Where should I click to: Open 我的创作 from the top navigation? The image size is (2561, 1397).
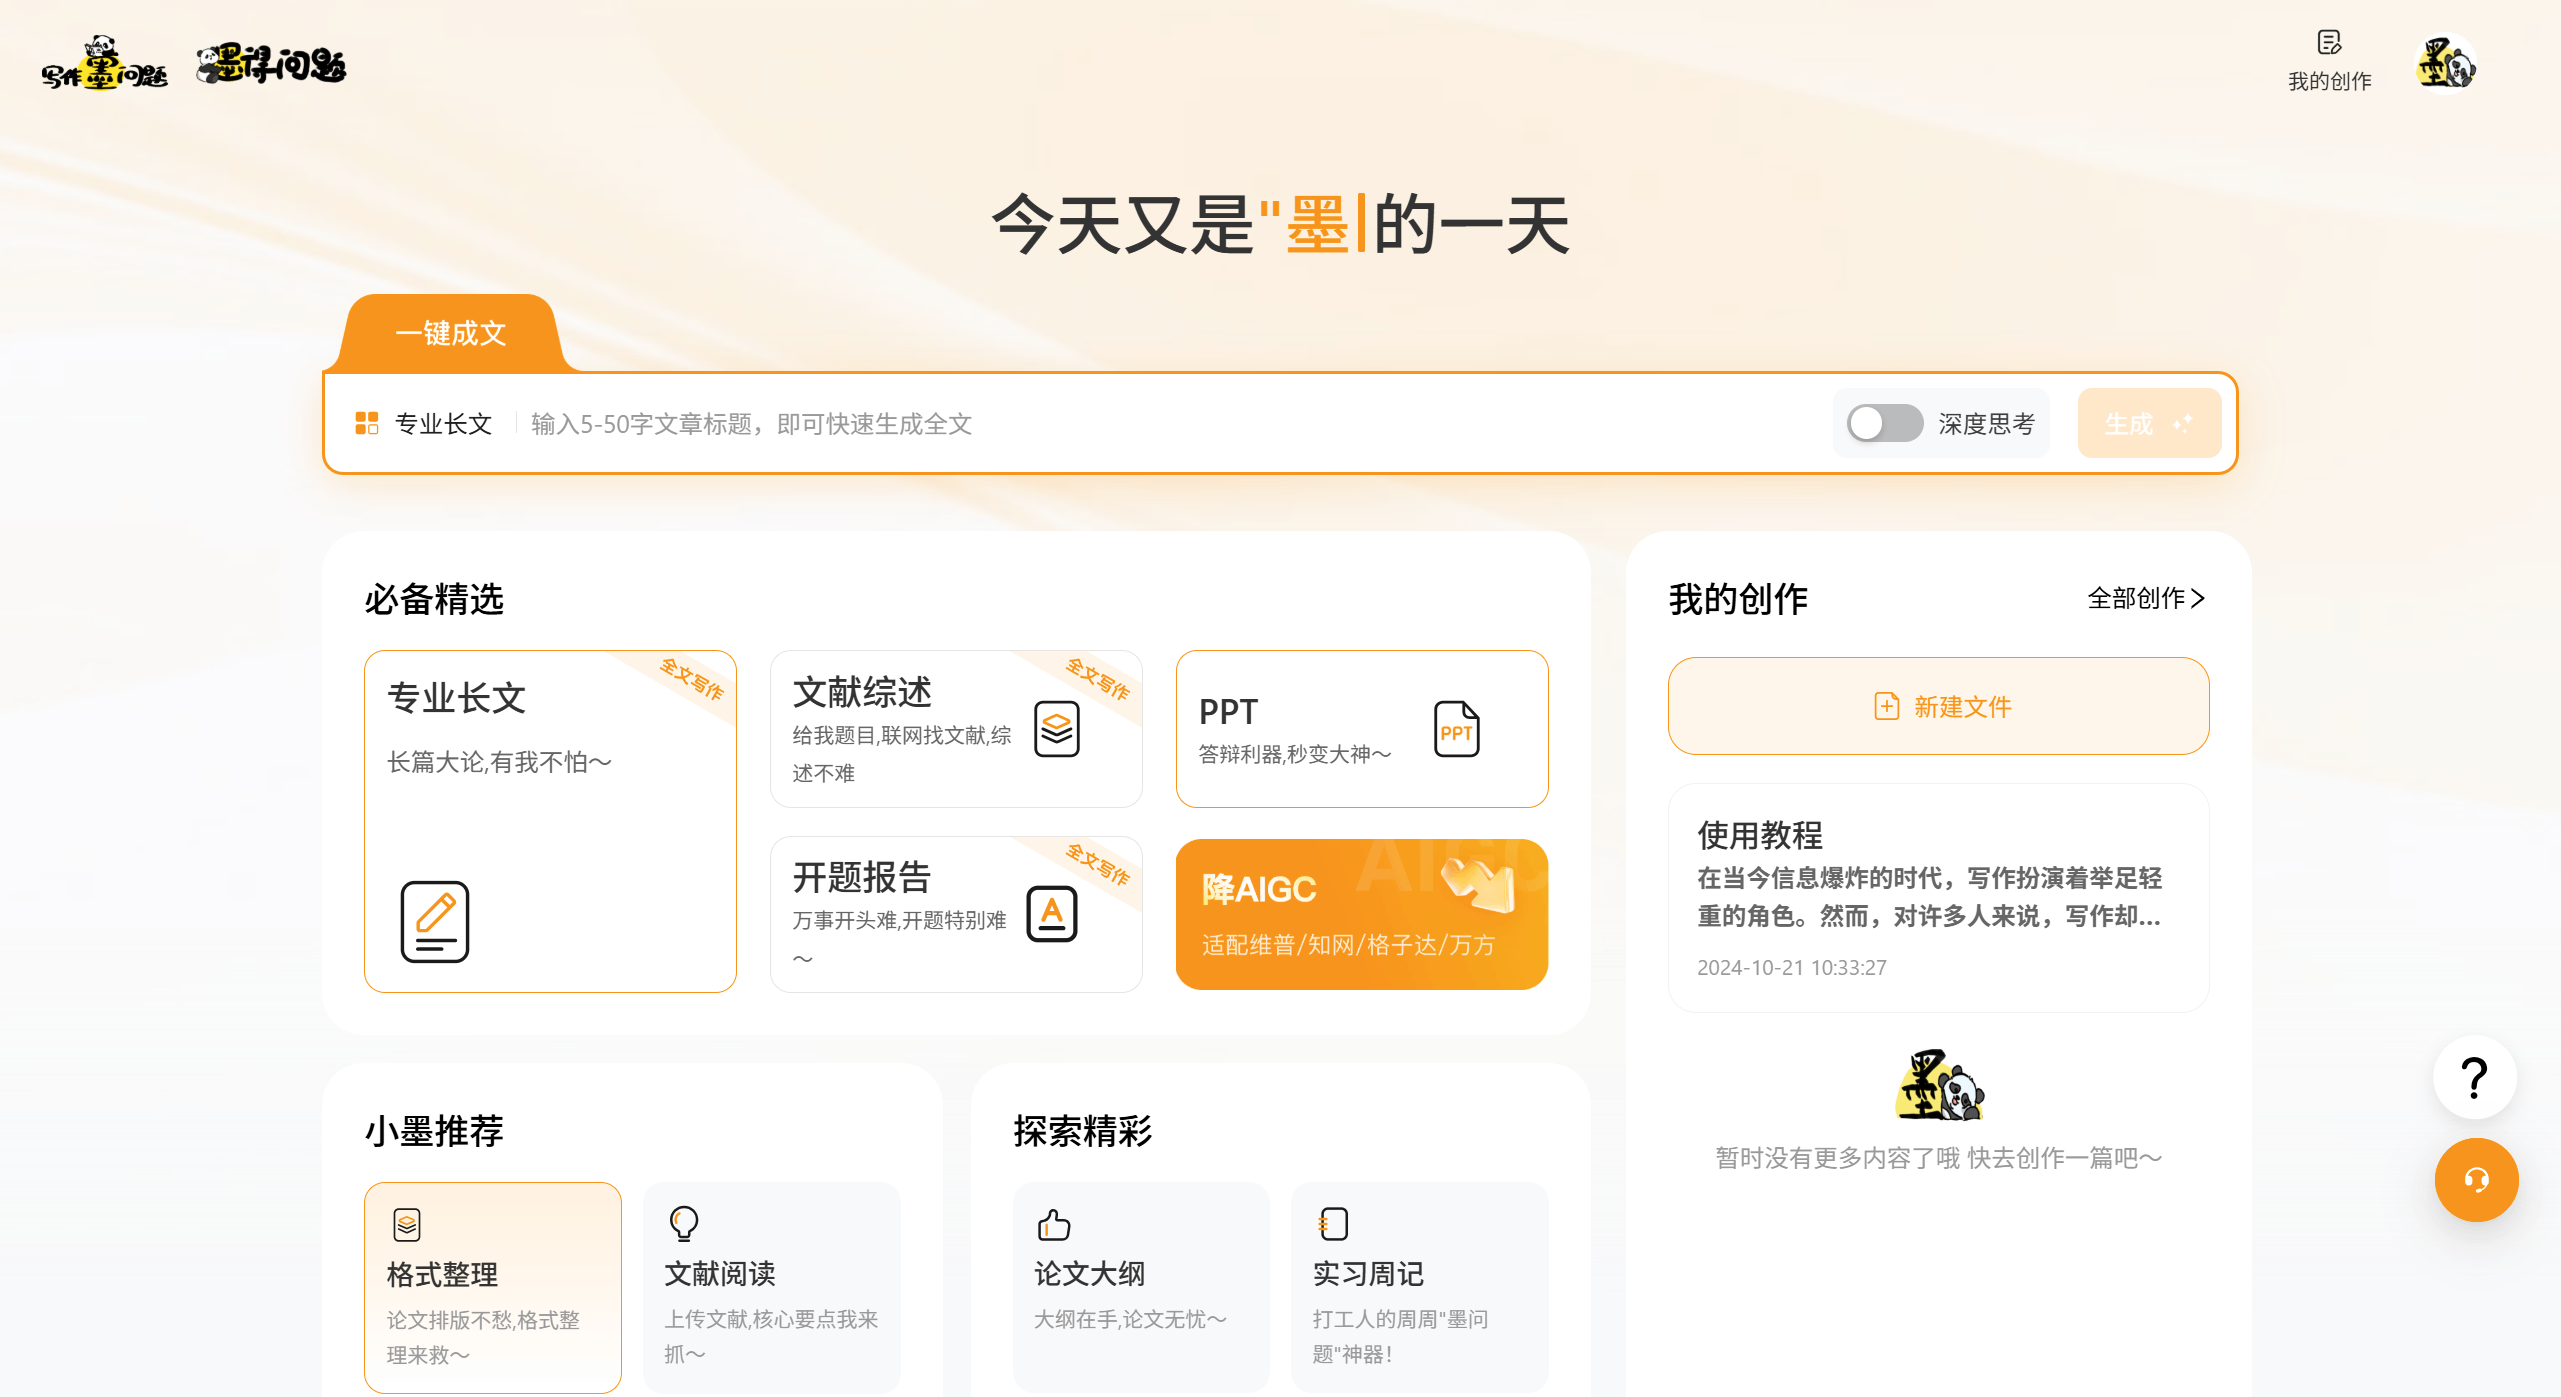click(2330, 63)
